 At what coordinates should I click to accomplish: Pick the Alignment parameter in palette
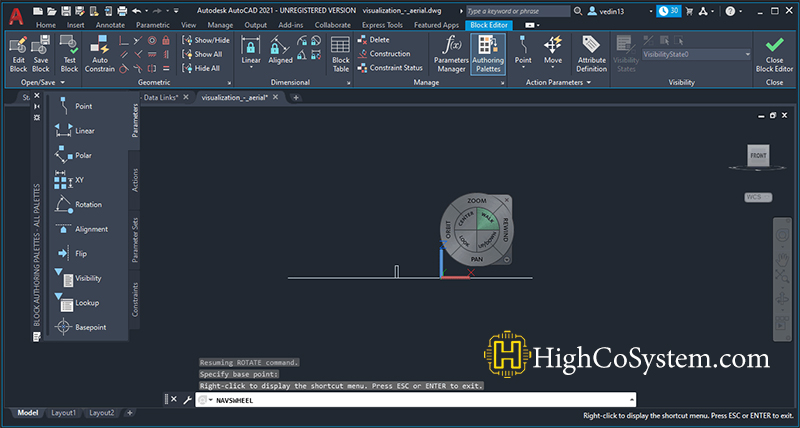pyautogui.click(x=81, y=229)
